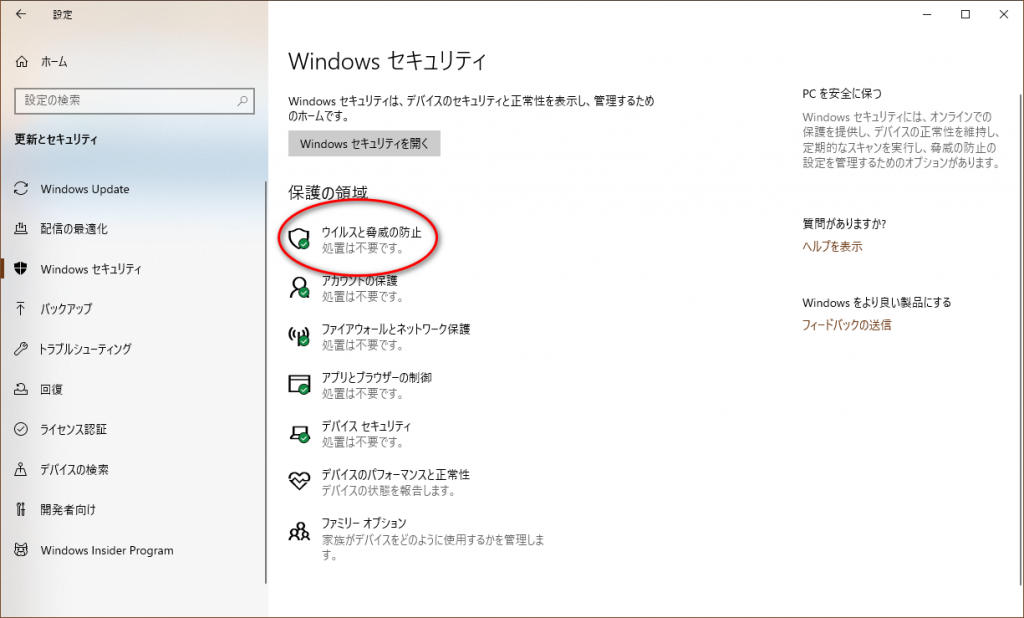Click the search magnifier icon
Viewport: 1024px width, 618px height.
pyautogui.click(x=242, y=101)
